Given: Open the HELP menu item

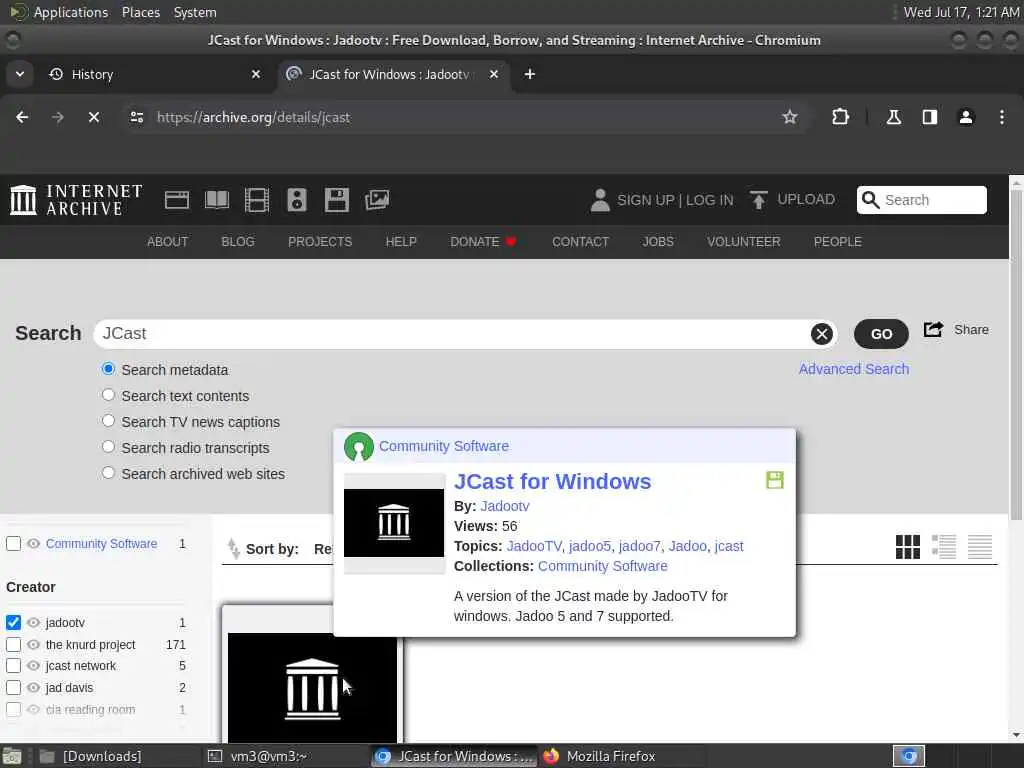Looking at the screenshot, I should [401, 242].
